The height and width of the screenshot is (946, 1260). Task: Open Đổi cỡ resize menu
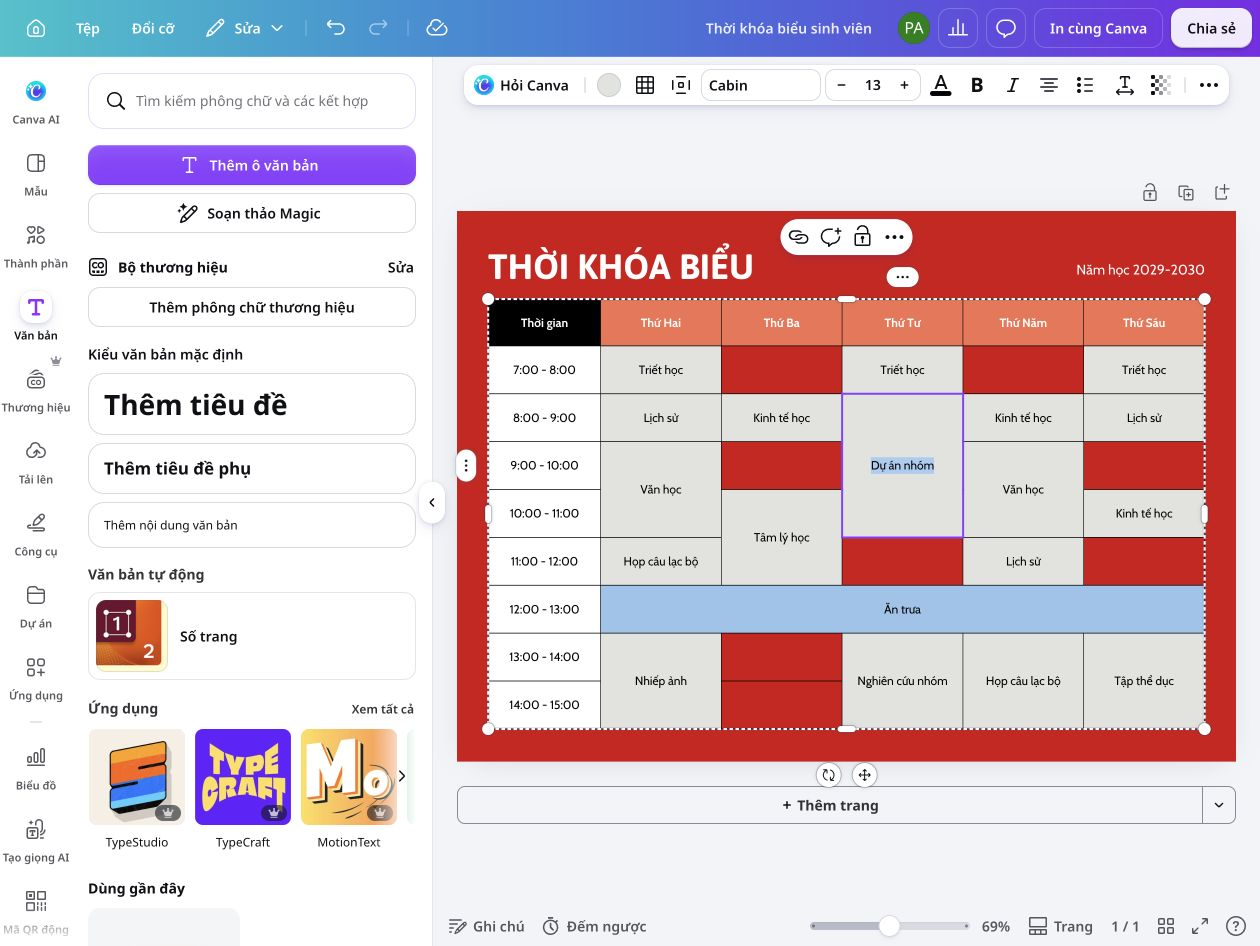click(x=153, y=28)
